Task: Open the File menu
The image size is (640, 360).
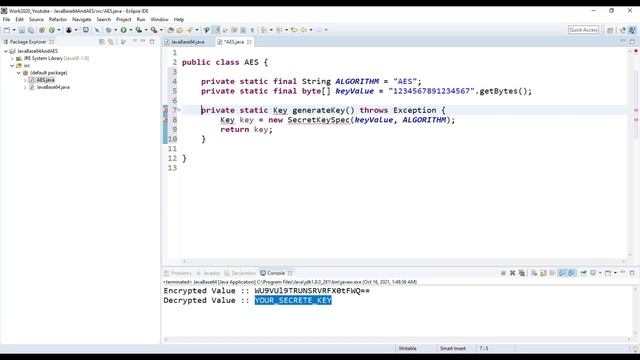Action: pos(6,19)
